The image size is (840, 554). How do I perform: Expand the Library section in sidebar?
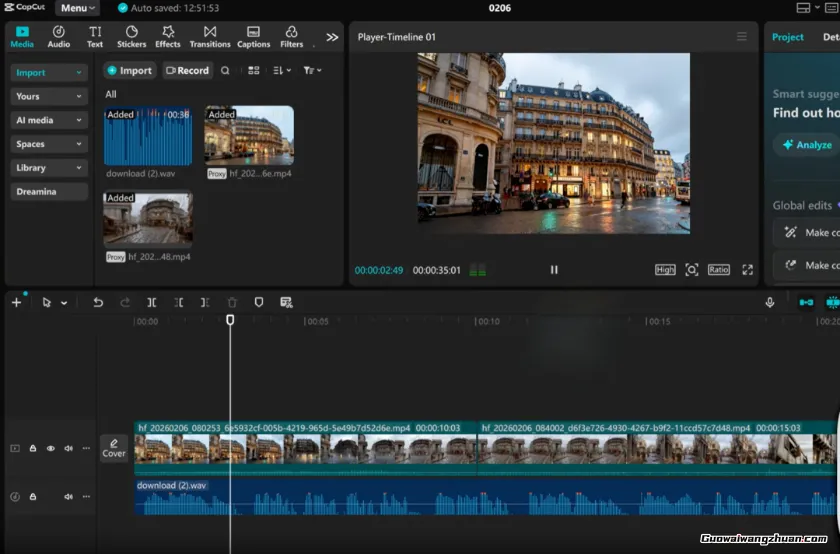click(x=49, y=168)
